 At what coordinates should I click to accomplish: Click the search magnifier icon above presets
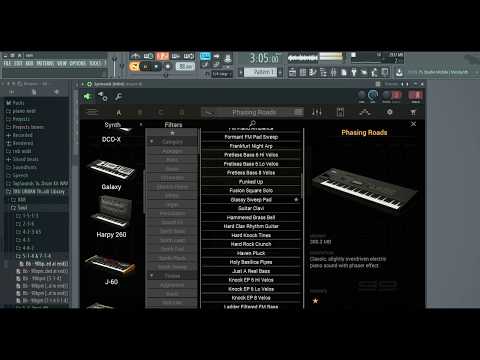(x=252, y=124)
